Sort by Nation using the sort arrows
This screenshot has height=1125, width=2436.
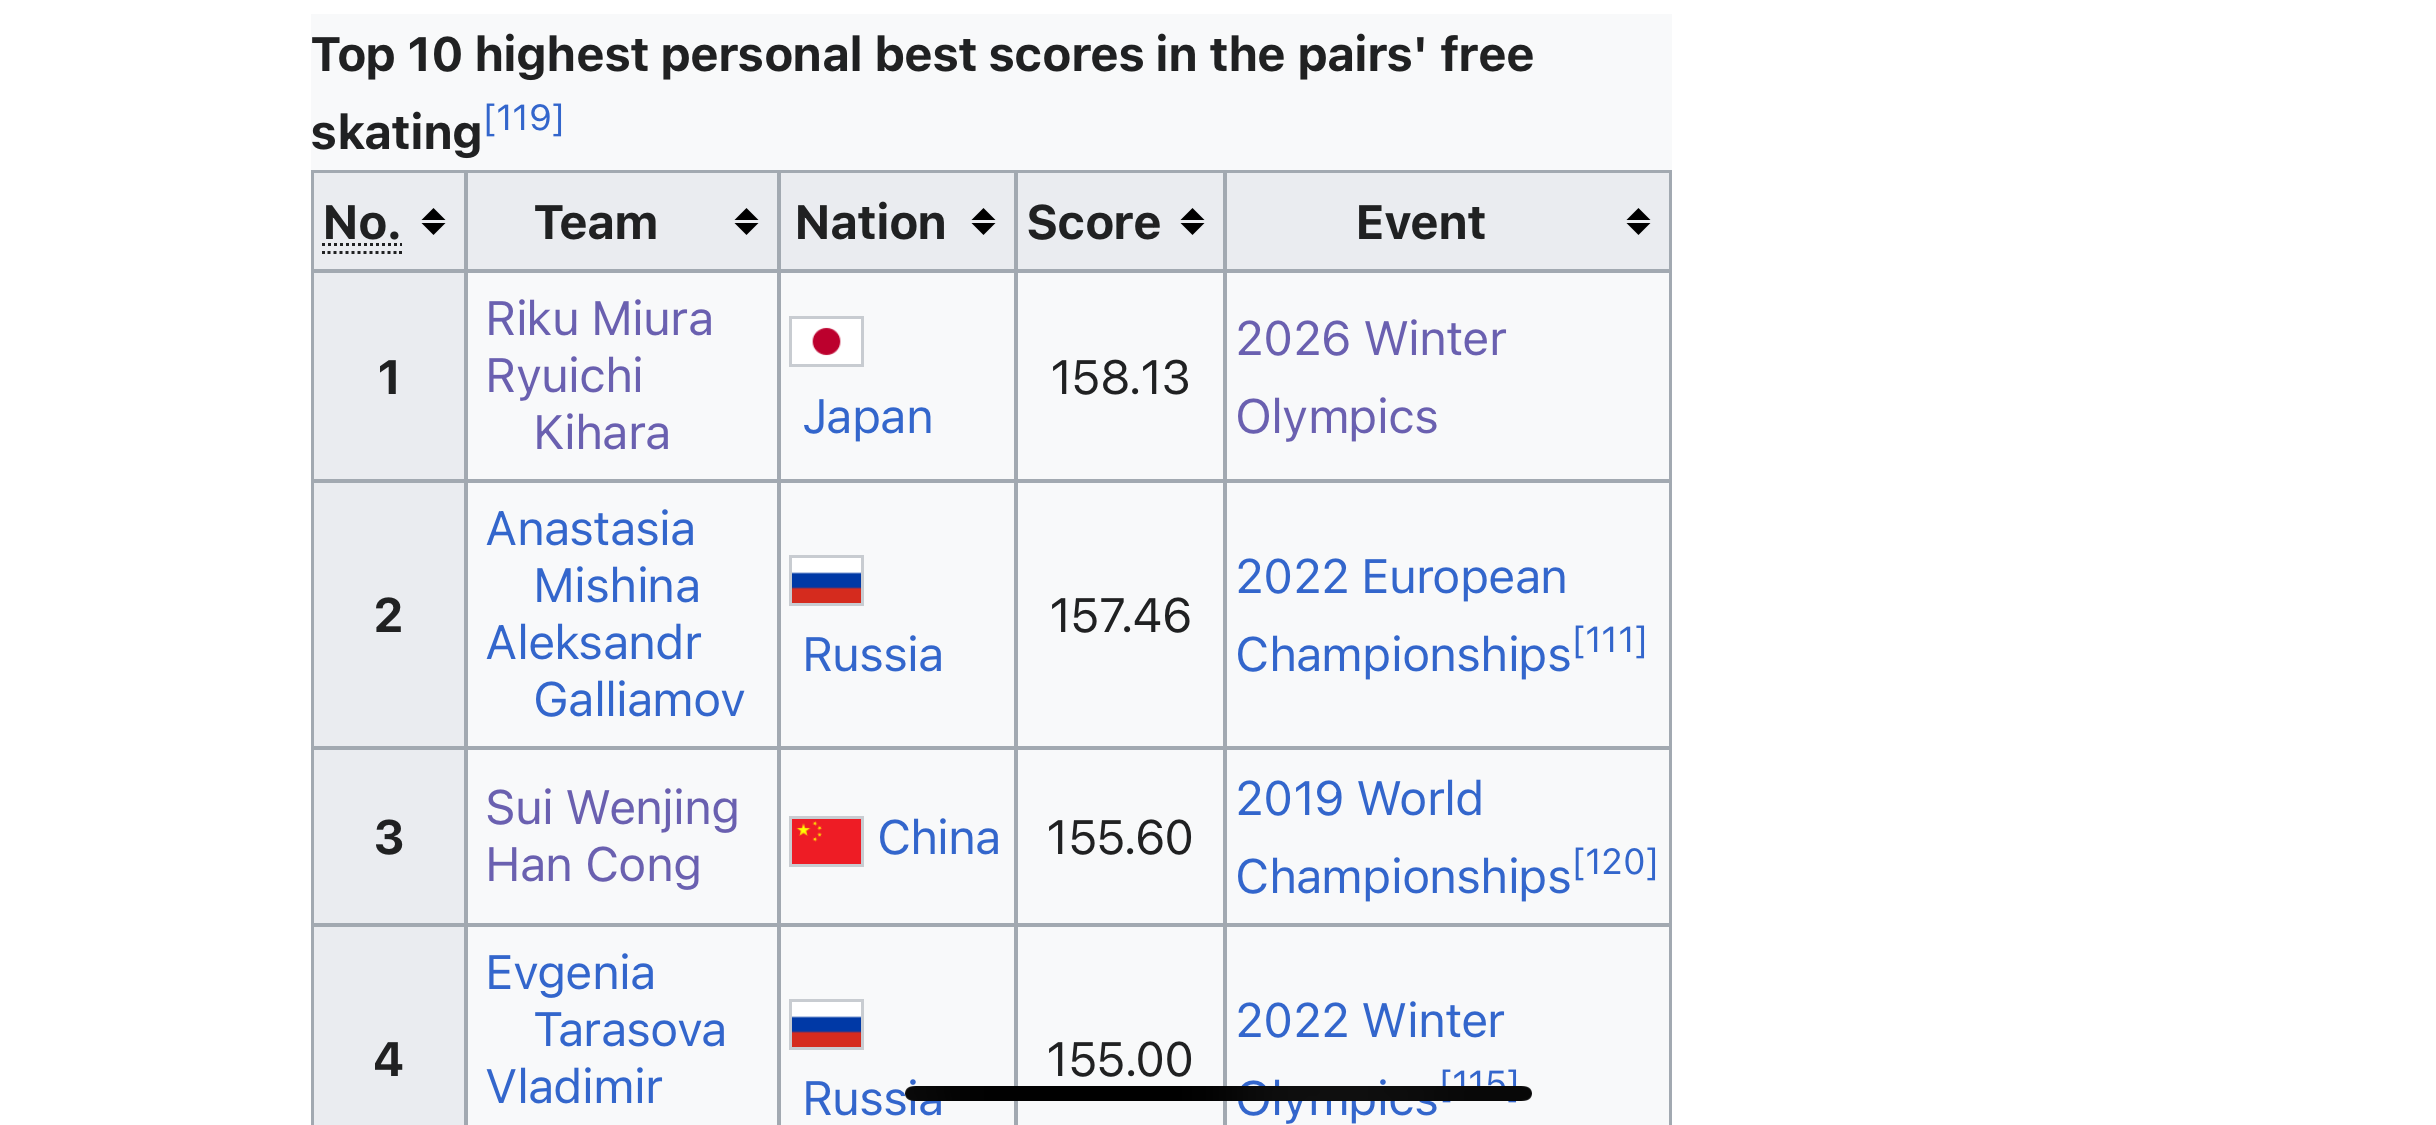tap(983, 222)
